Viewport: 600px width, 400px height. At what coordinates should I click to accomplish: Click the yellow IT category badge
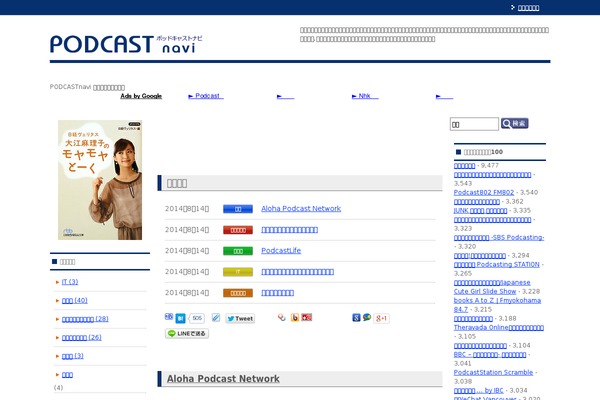click(x=238, y=272)
